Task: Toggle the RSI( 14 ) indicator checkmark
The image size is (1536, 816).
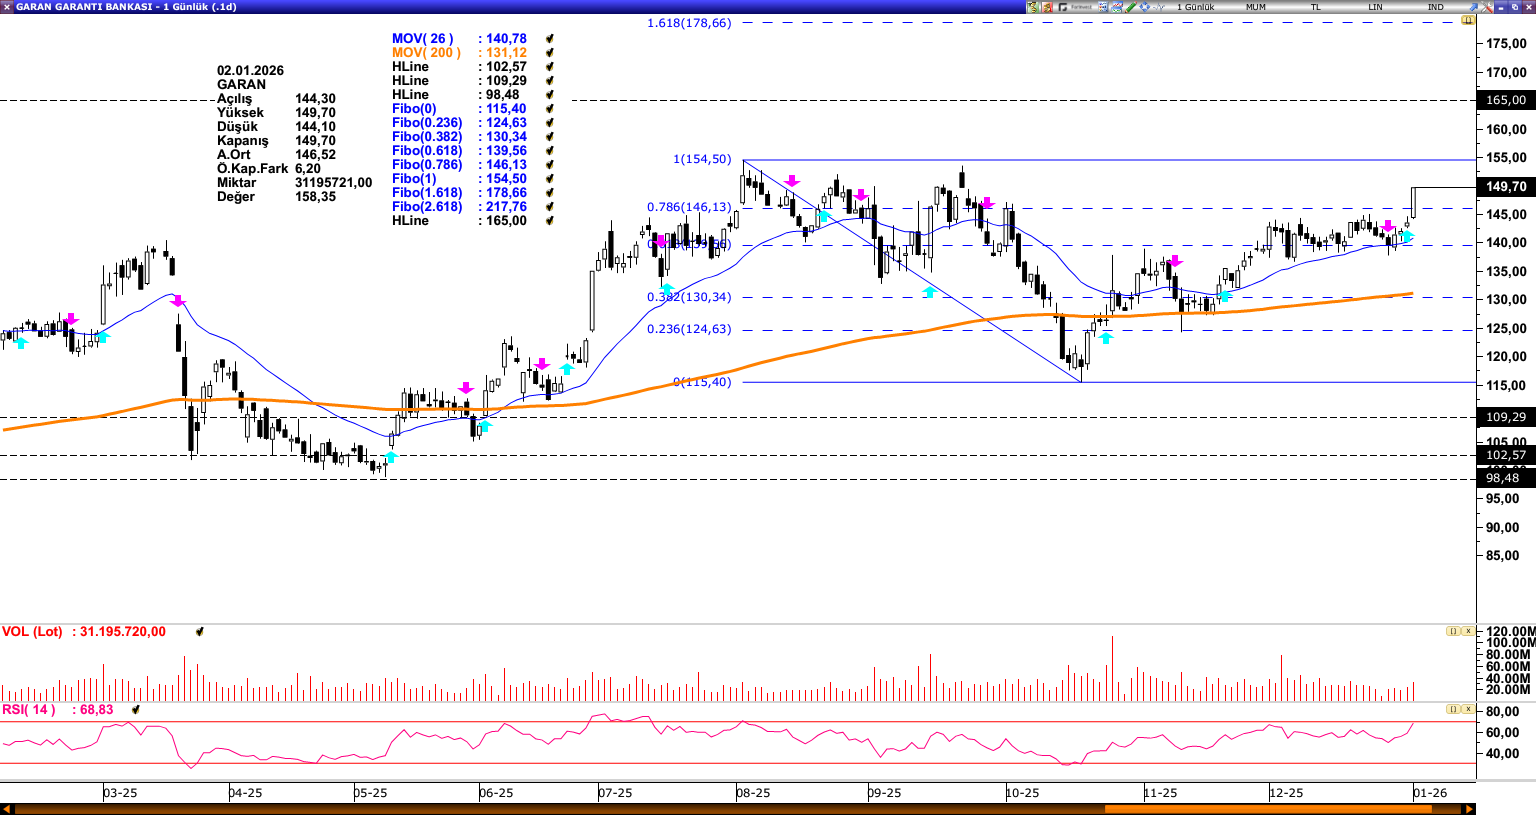Action: (x=135, y=710)
